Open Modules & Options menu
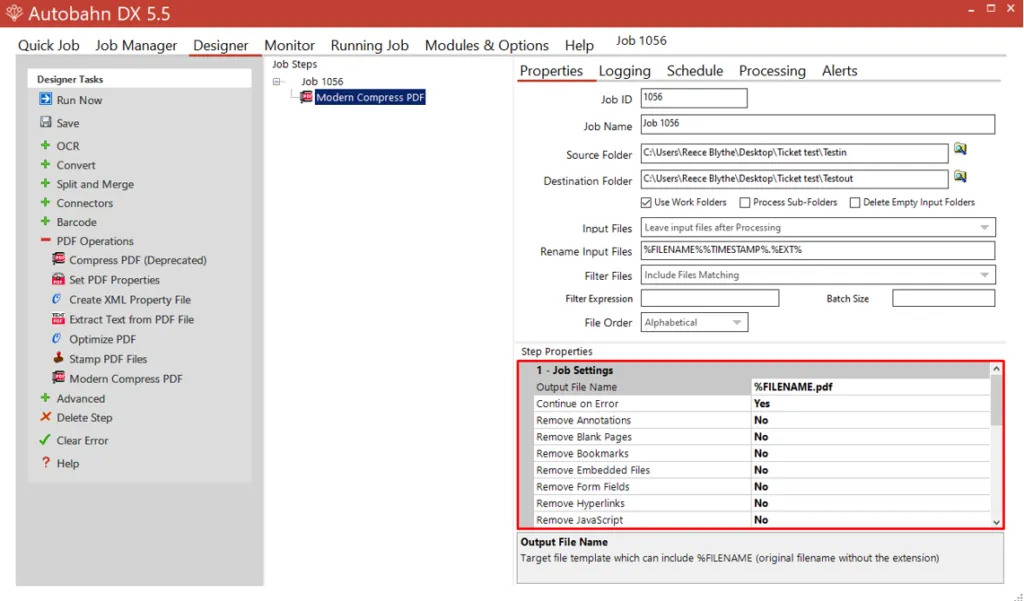The width and height of the screenshot is (1024, 601). point(487,45)
